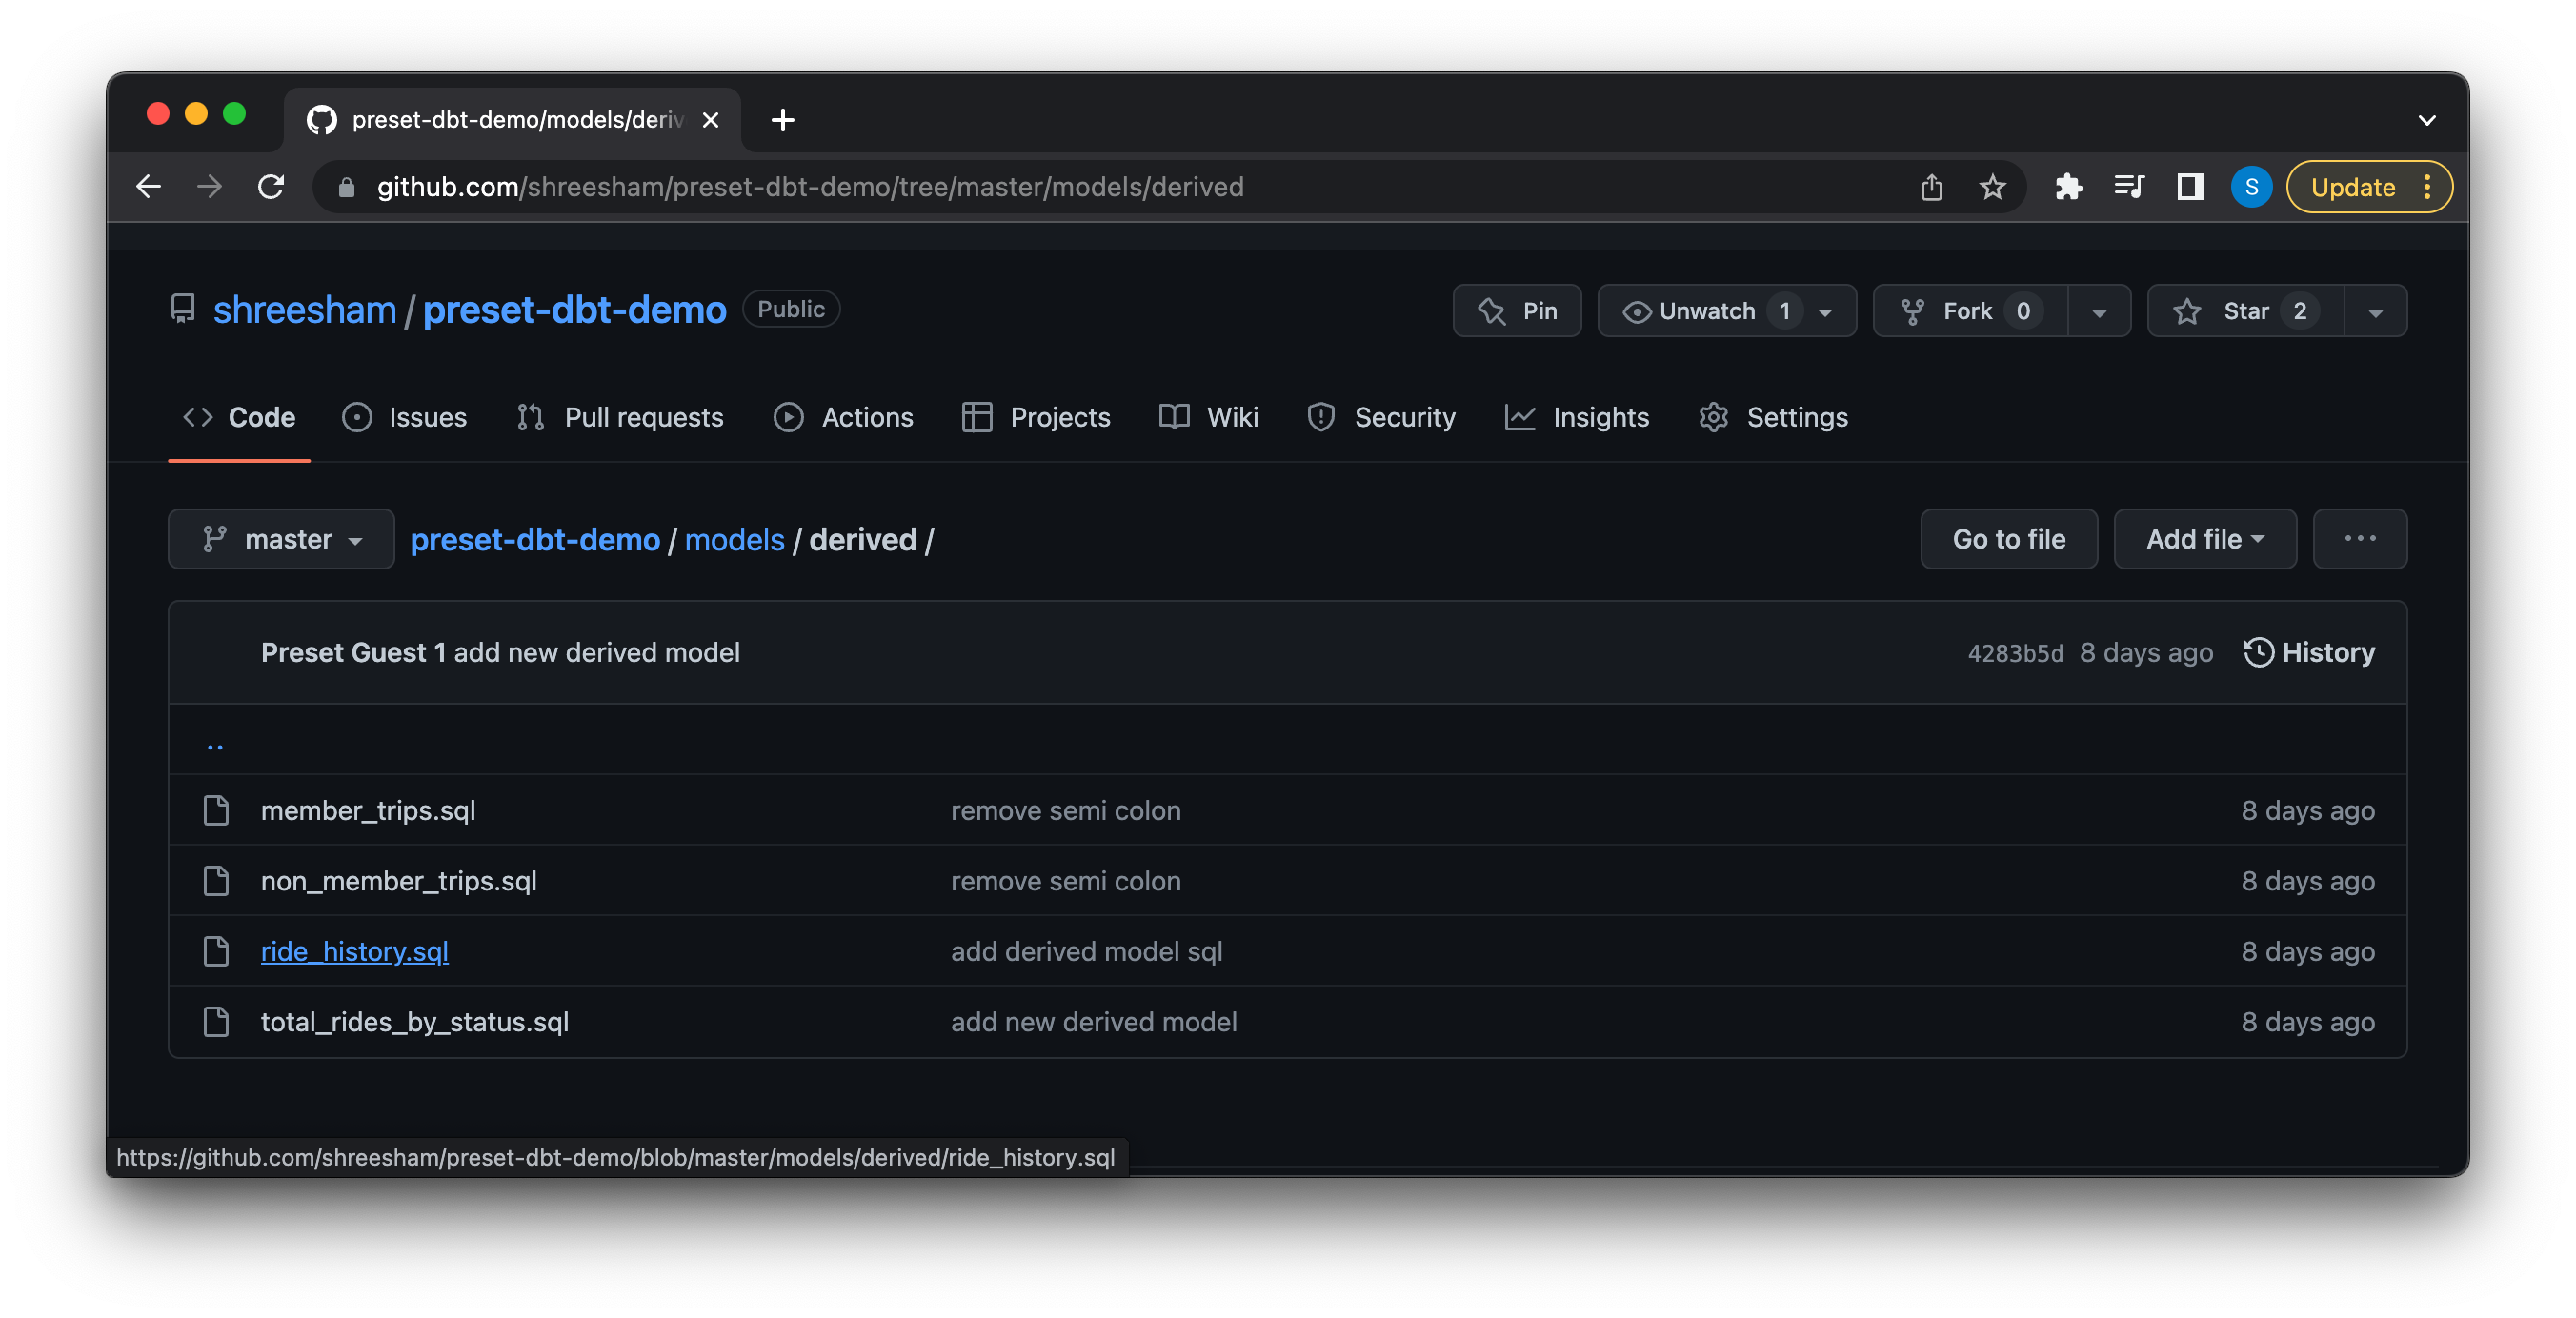Open the Chrome side panel icon
This screenshot has height=1318, width=2576.
click(x=2190, y=187)
